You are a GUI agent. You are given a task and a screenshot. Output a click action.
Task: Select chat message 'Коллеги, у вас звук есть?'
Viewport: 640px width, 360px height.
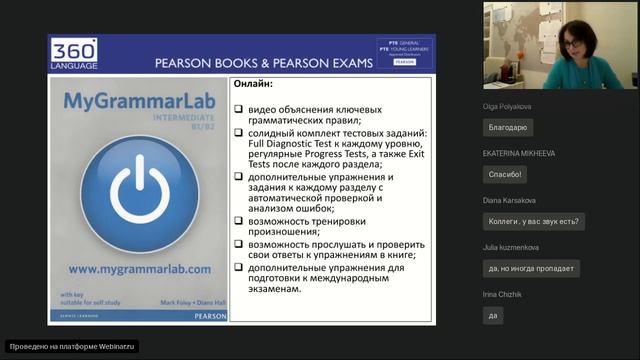click(533, 222)
